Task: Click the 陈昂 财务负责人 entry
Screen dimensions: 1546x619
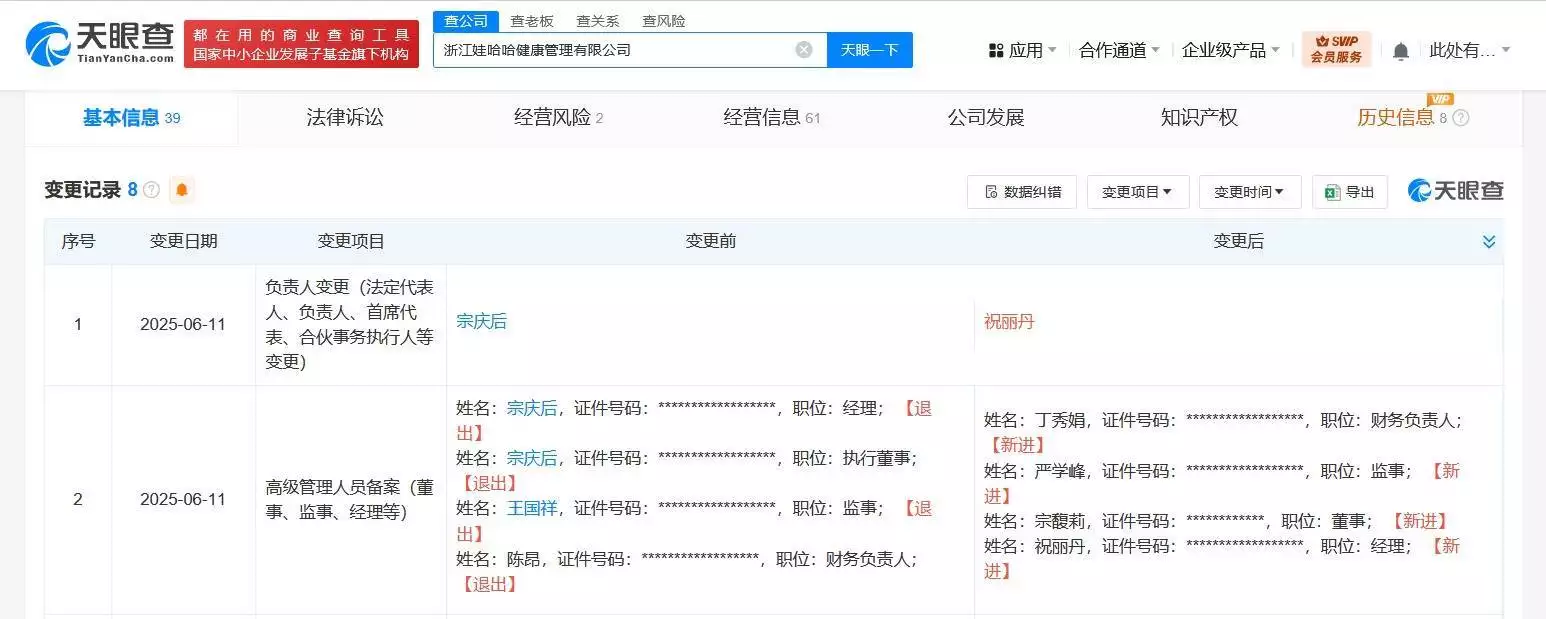Action: pos(688,571)
